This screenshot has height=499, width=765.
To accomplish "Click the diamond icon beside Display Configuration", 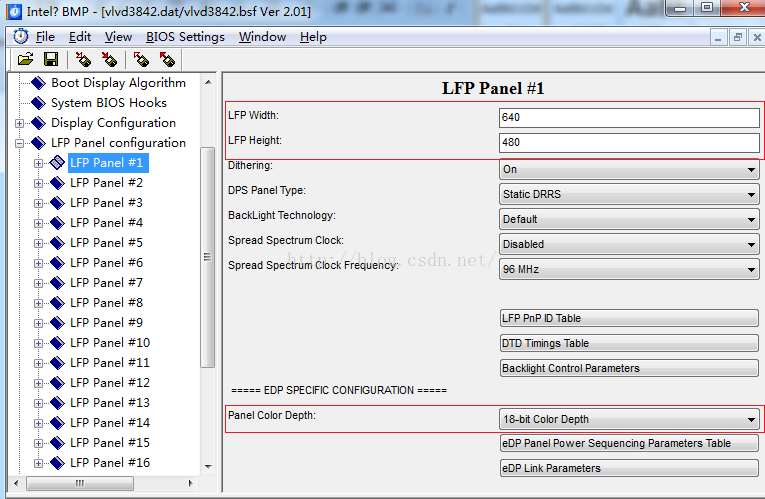I will tap(38, 123).
